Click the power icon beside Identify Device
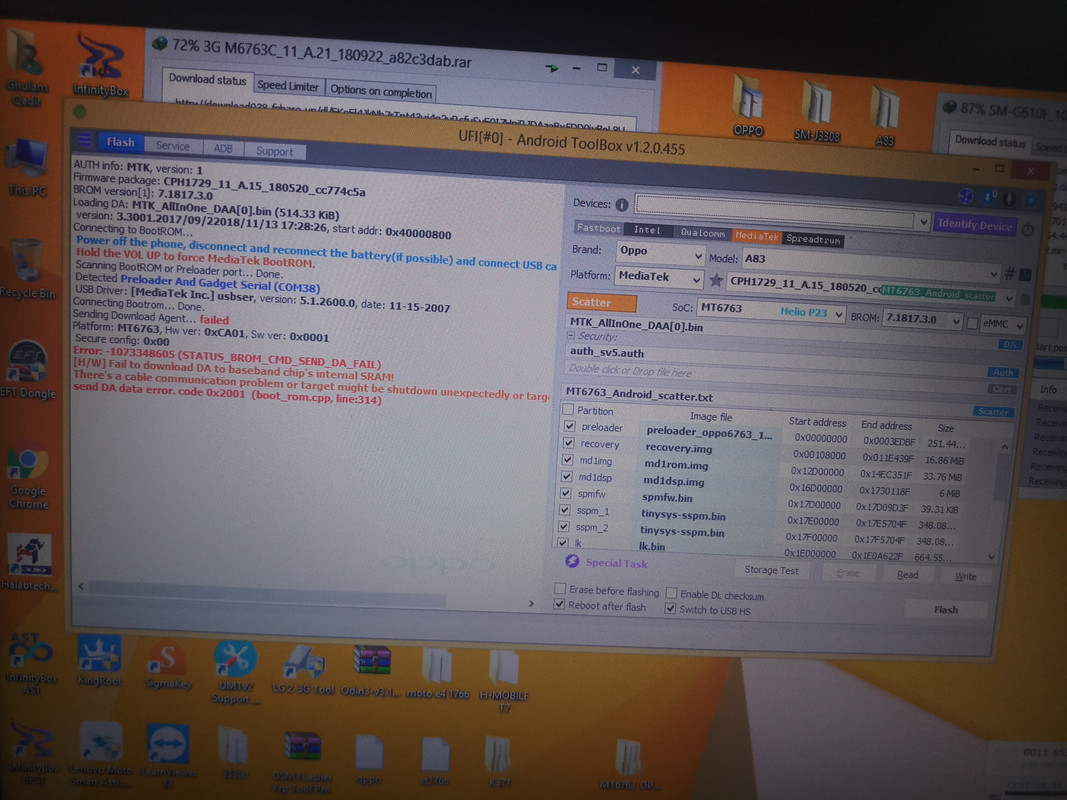This screenshot has width=1067, height=800. 1028,229
